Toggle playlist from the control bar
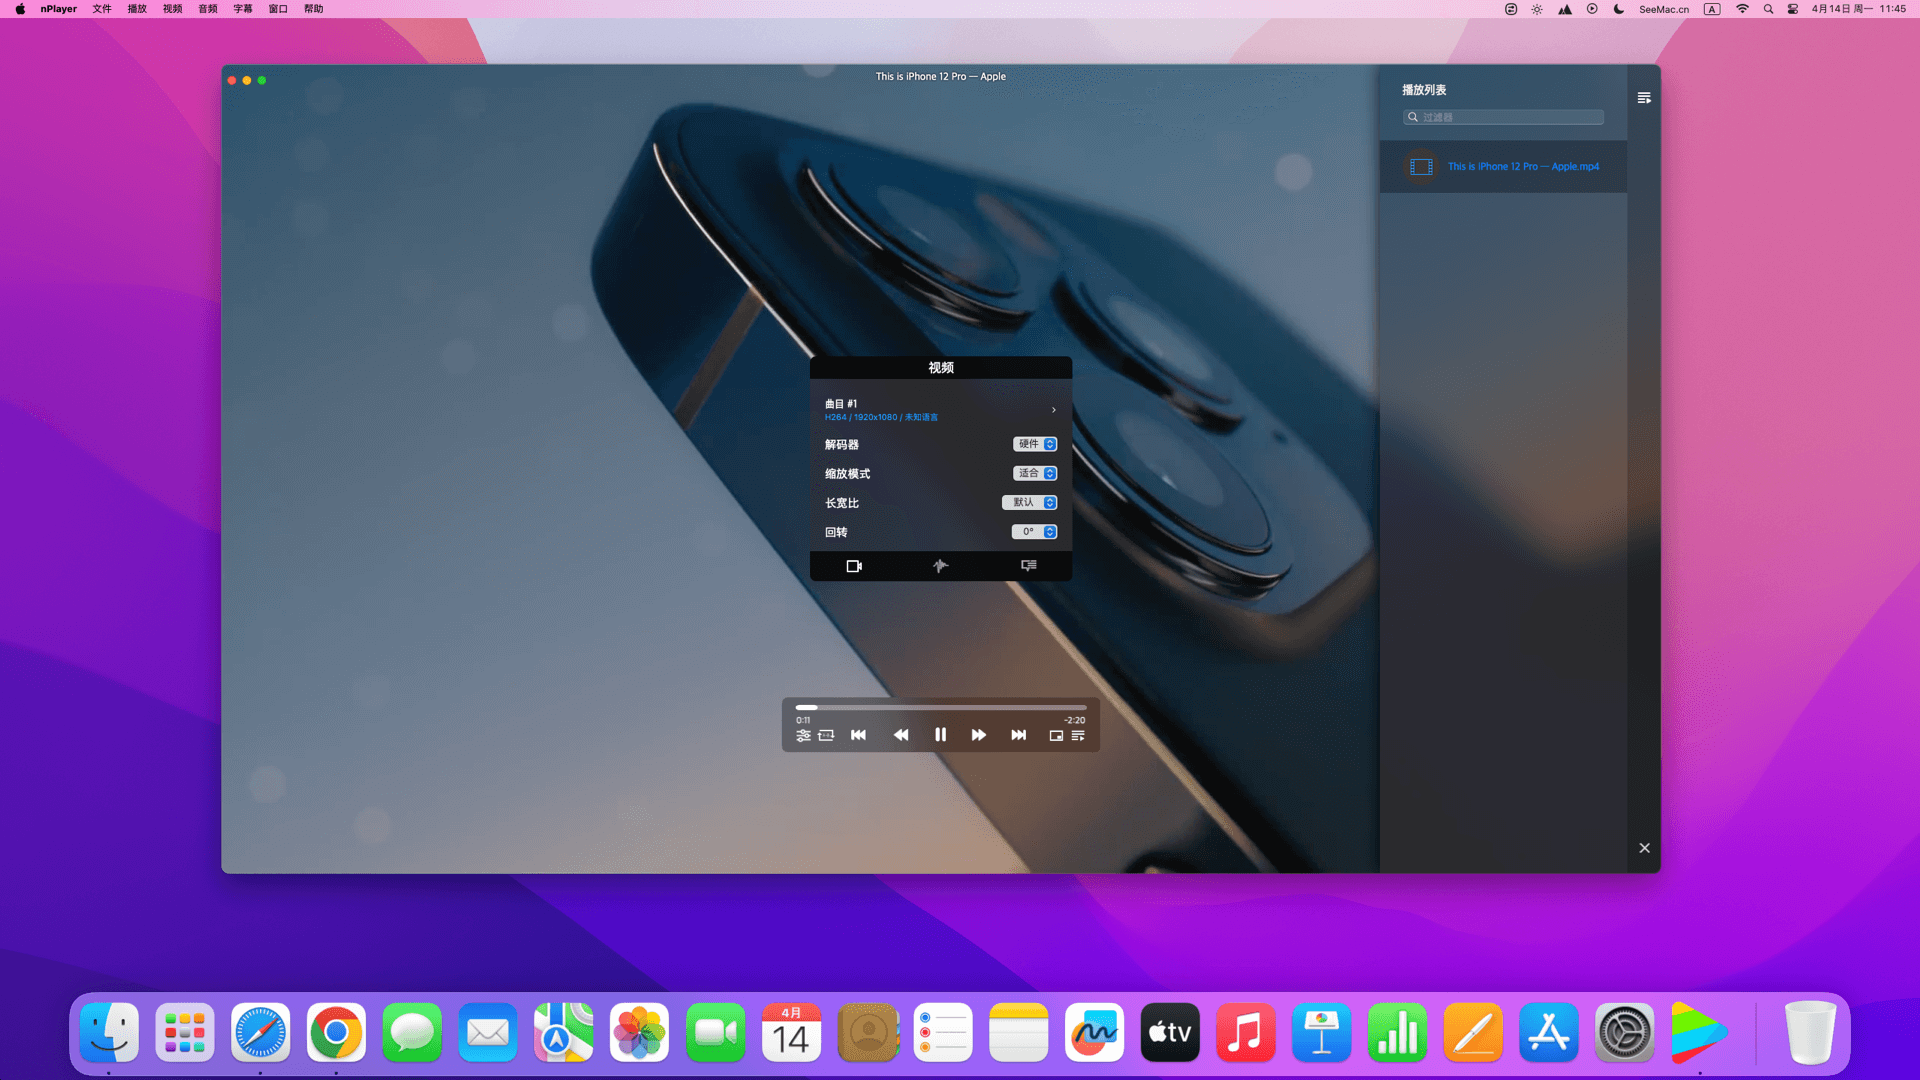Screen dimensions: 1920x1080 point(1078,736)
